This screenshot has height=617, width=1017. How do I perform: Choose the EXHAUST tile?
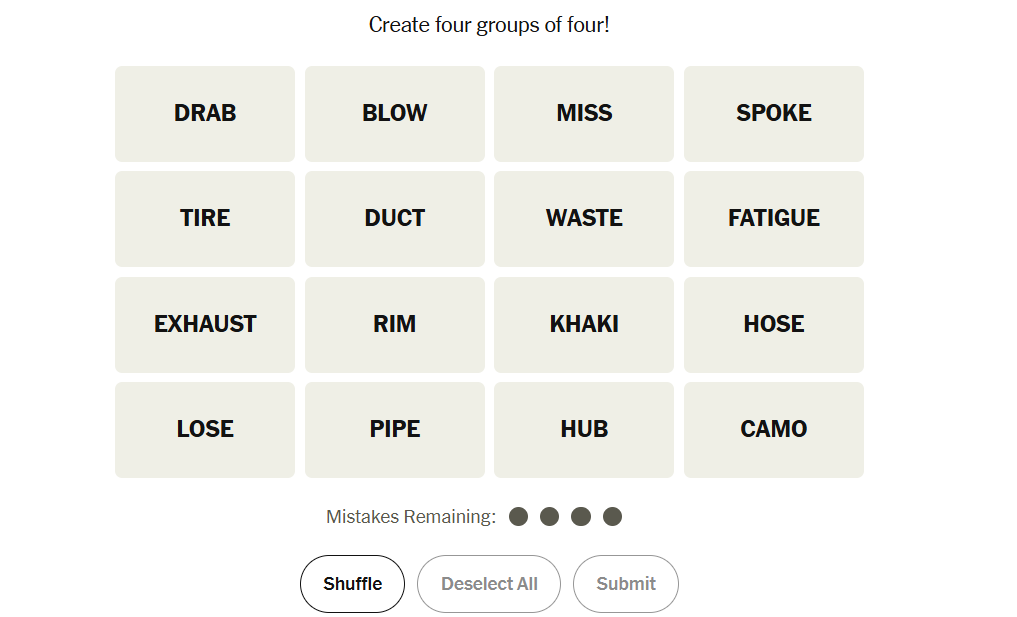point(205,325)
